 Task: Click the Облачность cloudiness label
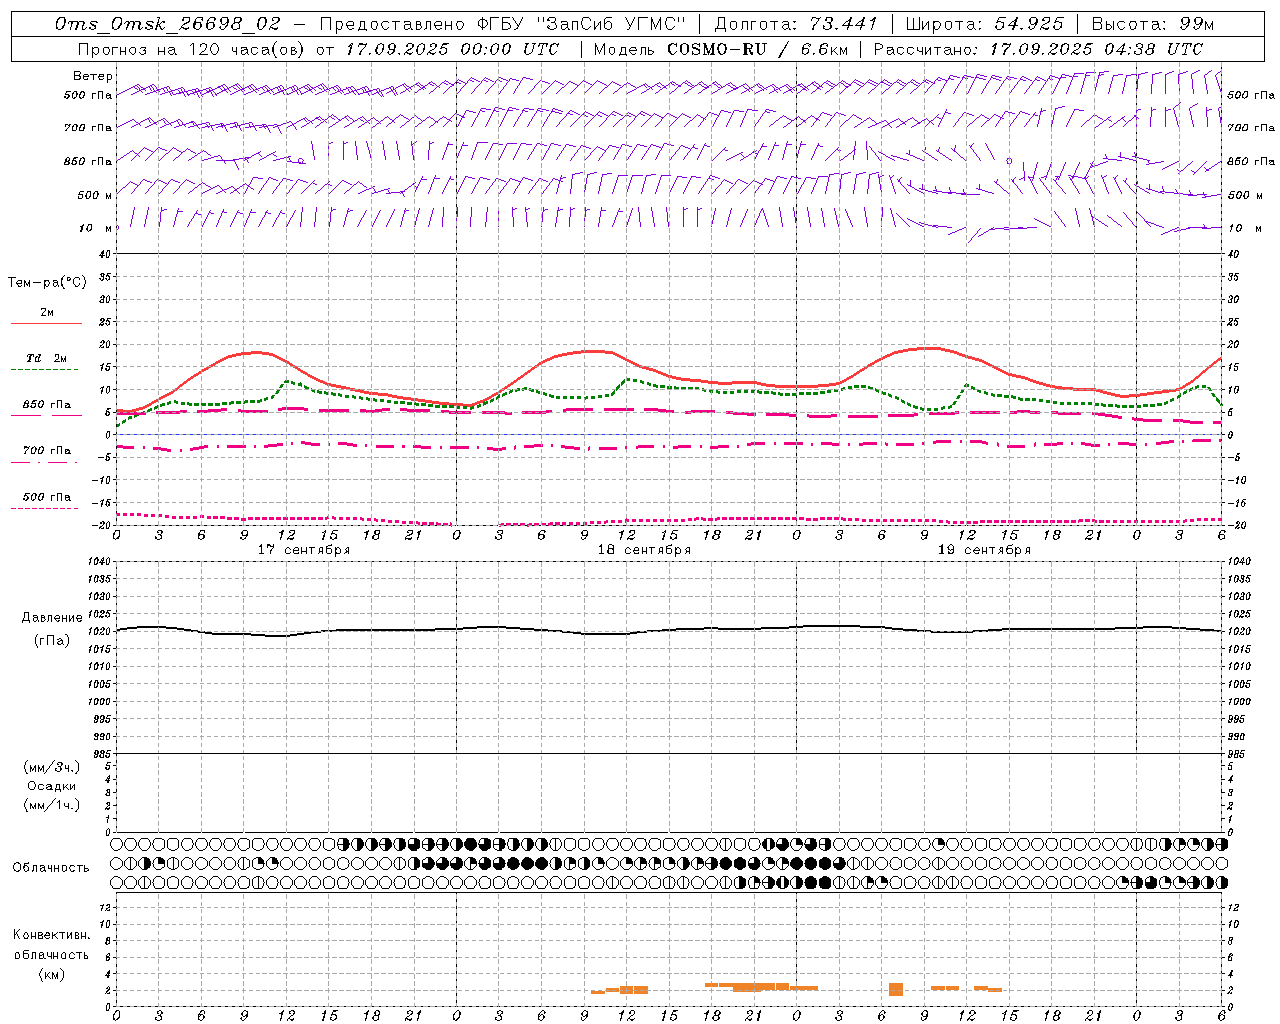click(51, 868)
